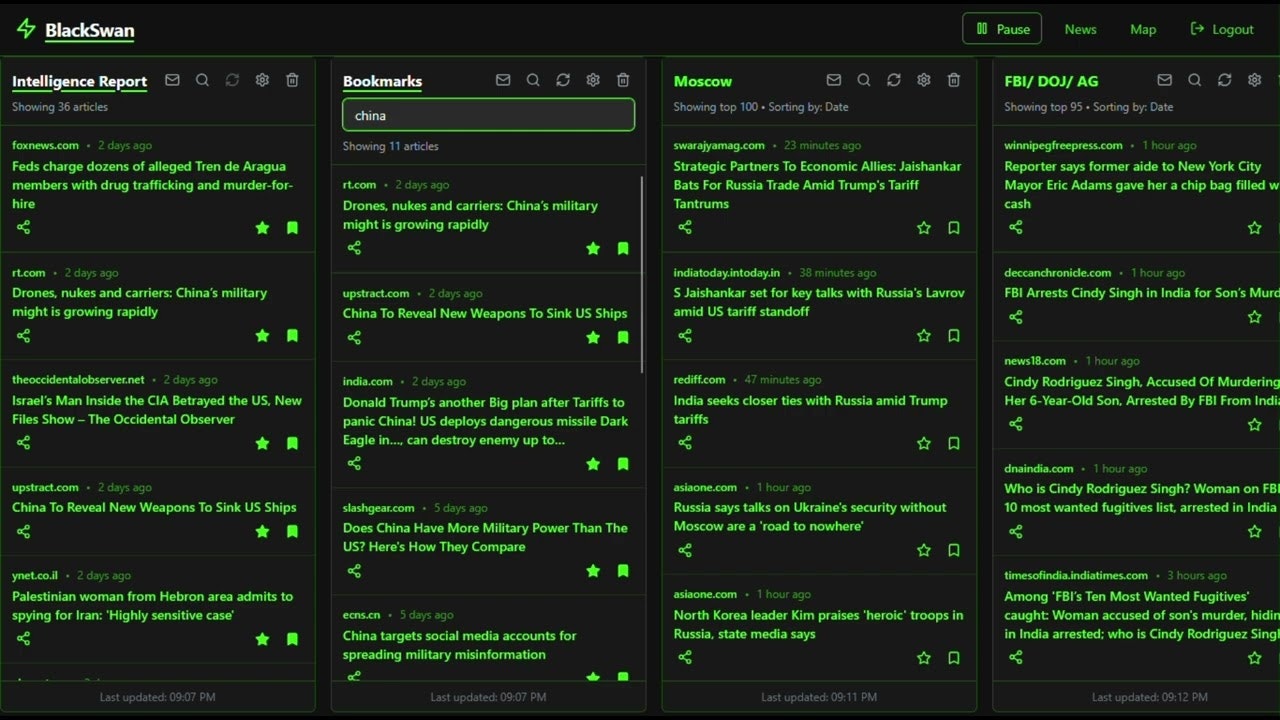
Task: Star the winnipegfreepress chip bag article
Action: point(1255,228)
